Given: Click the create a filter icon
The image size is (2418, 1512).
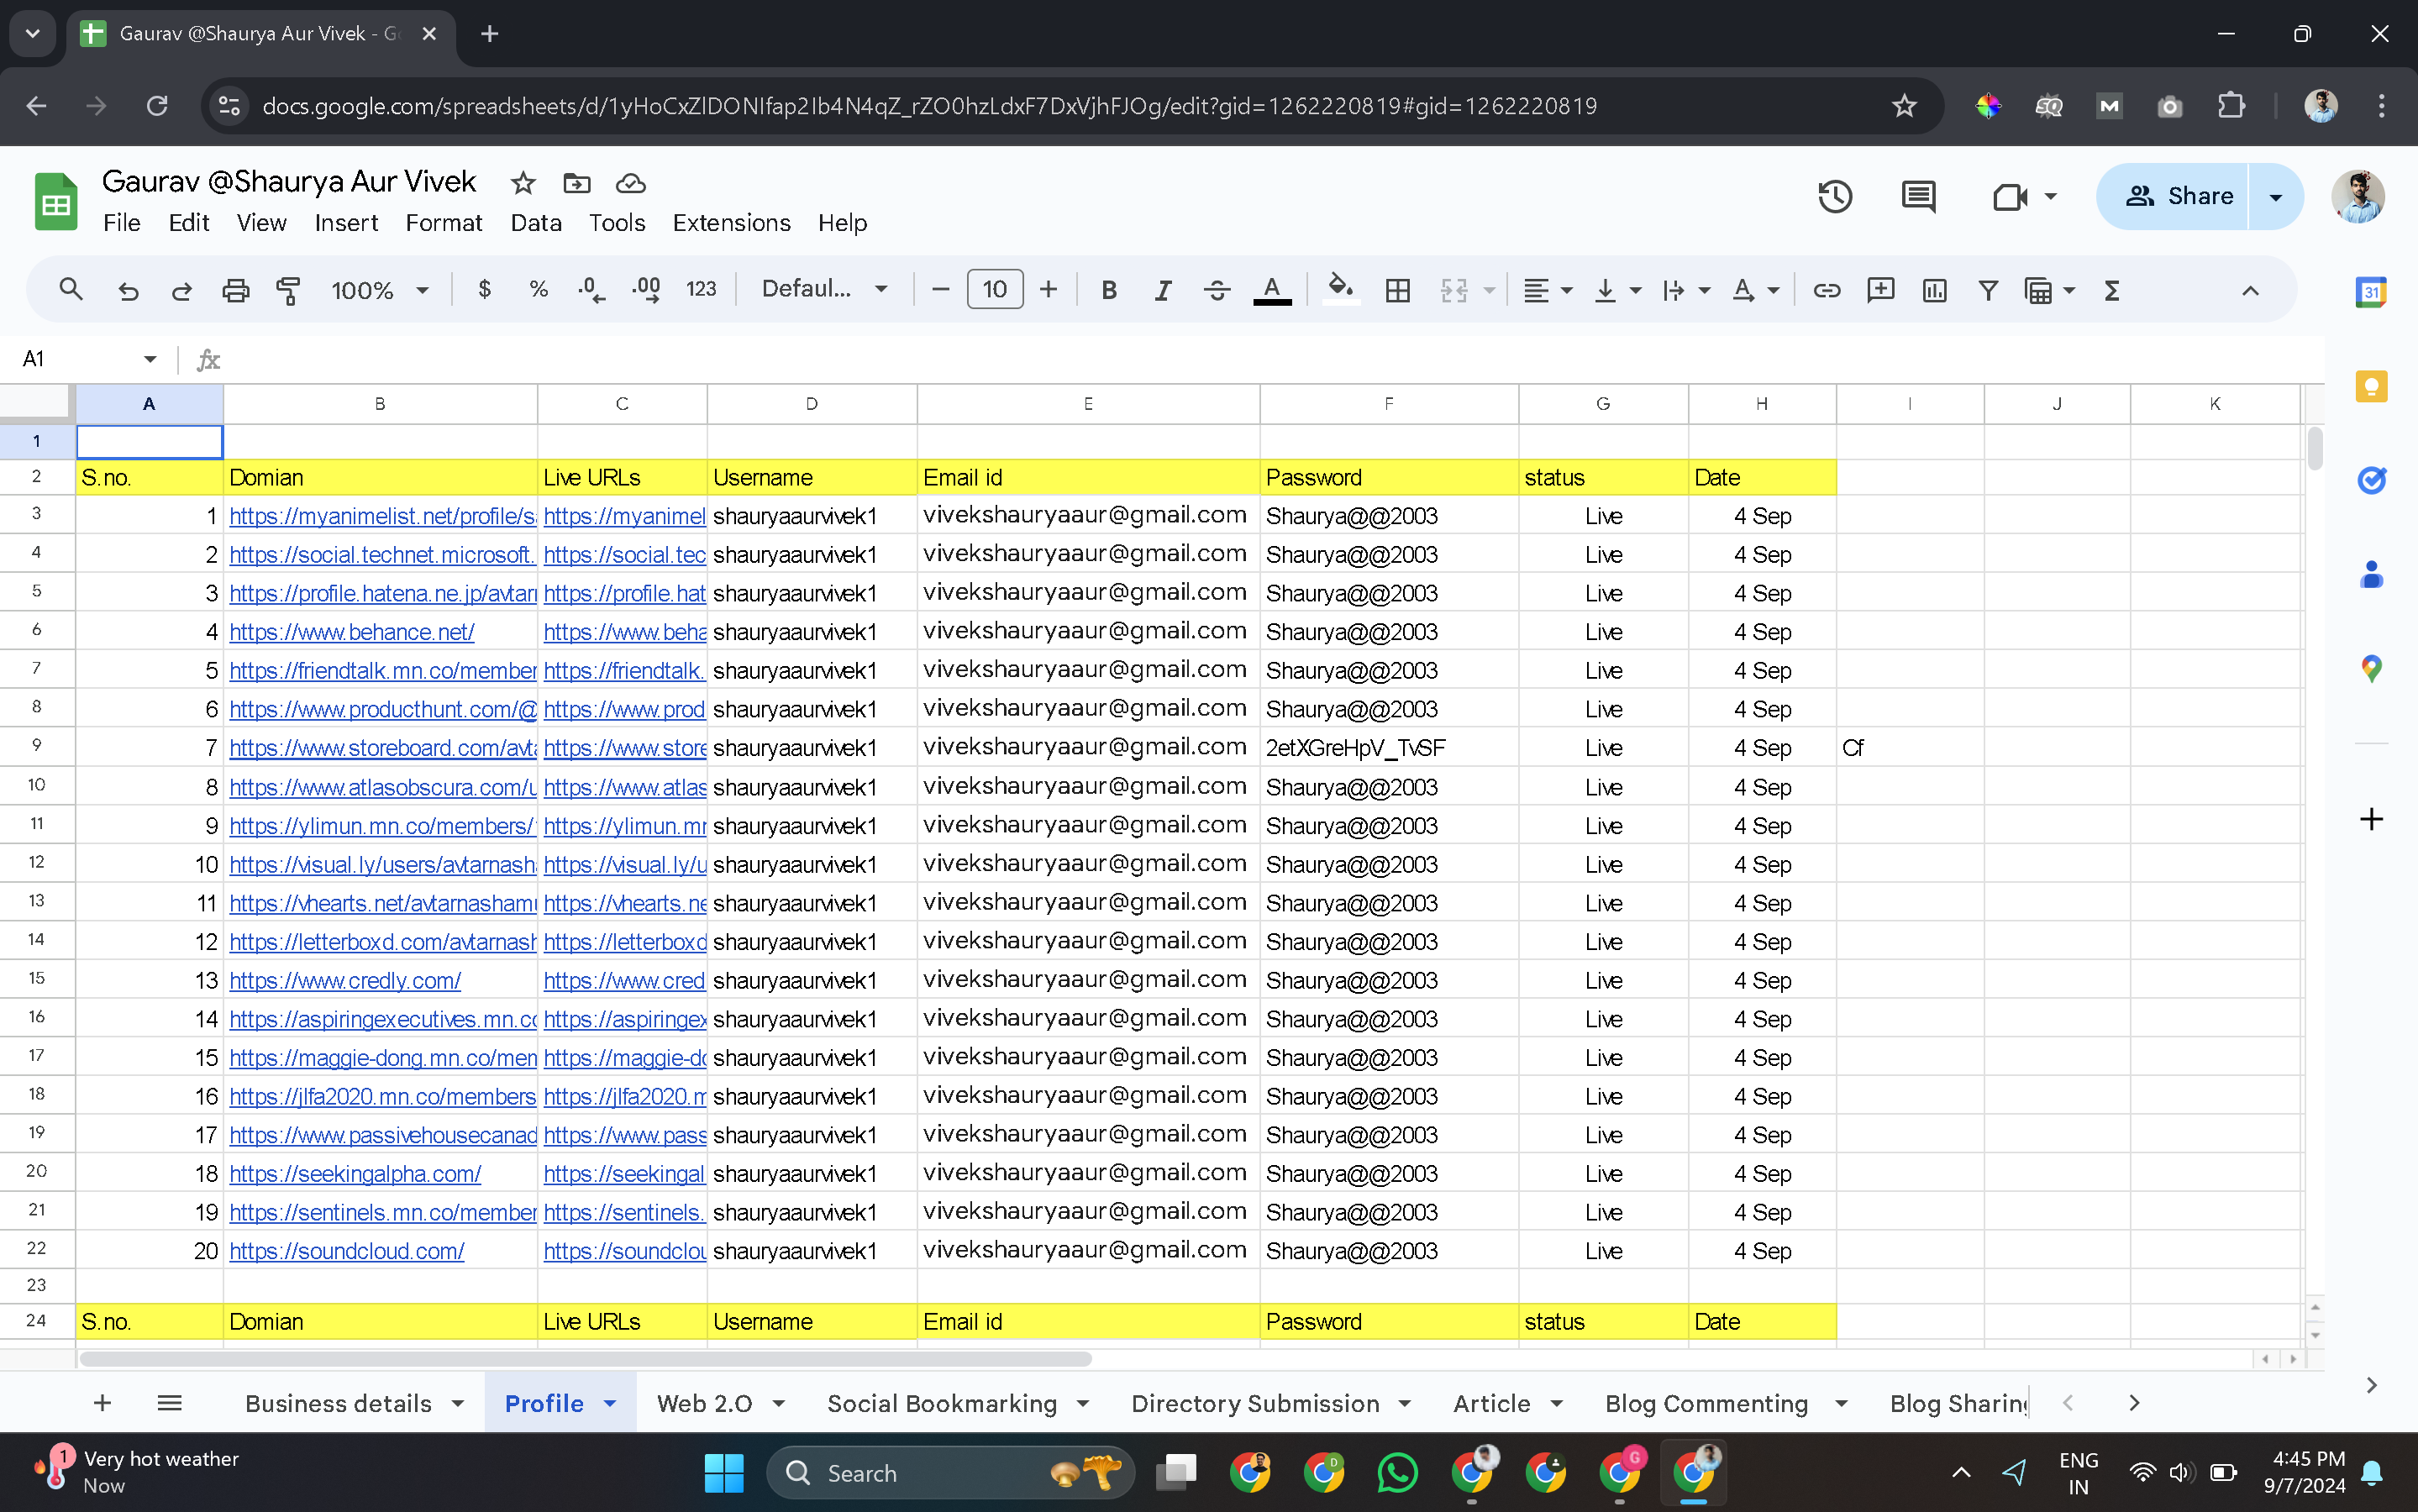Looking at the screenshot, I should pyautogui.click(x=1988, y=290).
